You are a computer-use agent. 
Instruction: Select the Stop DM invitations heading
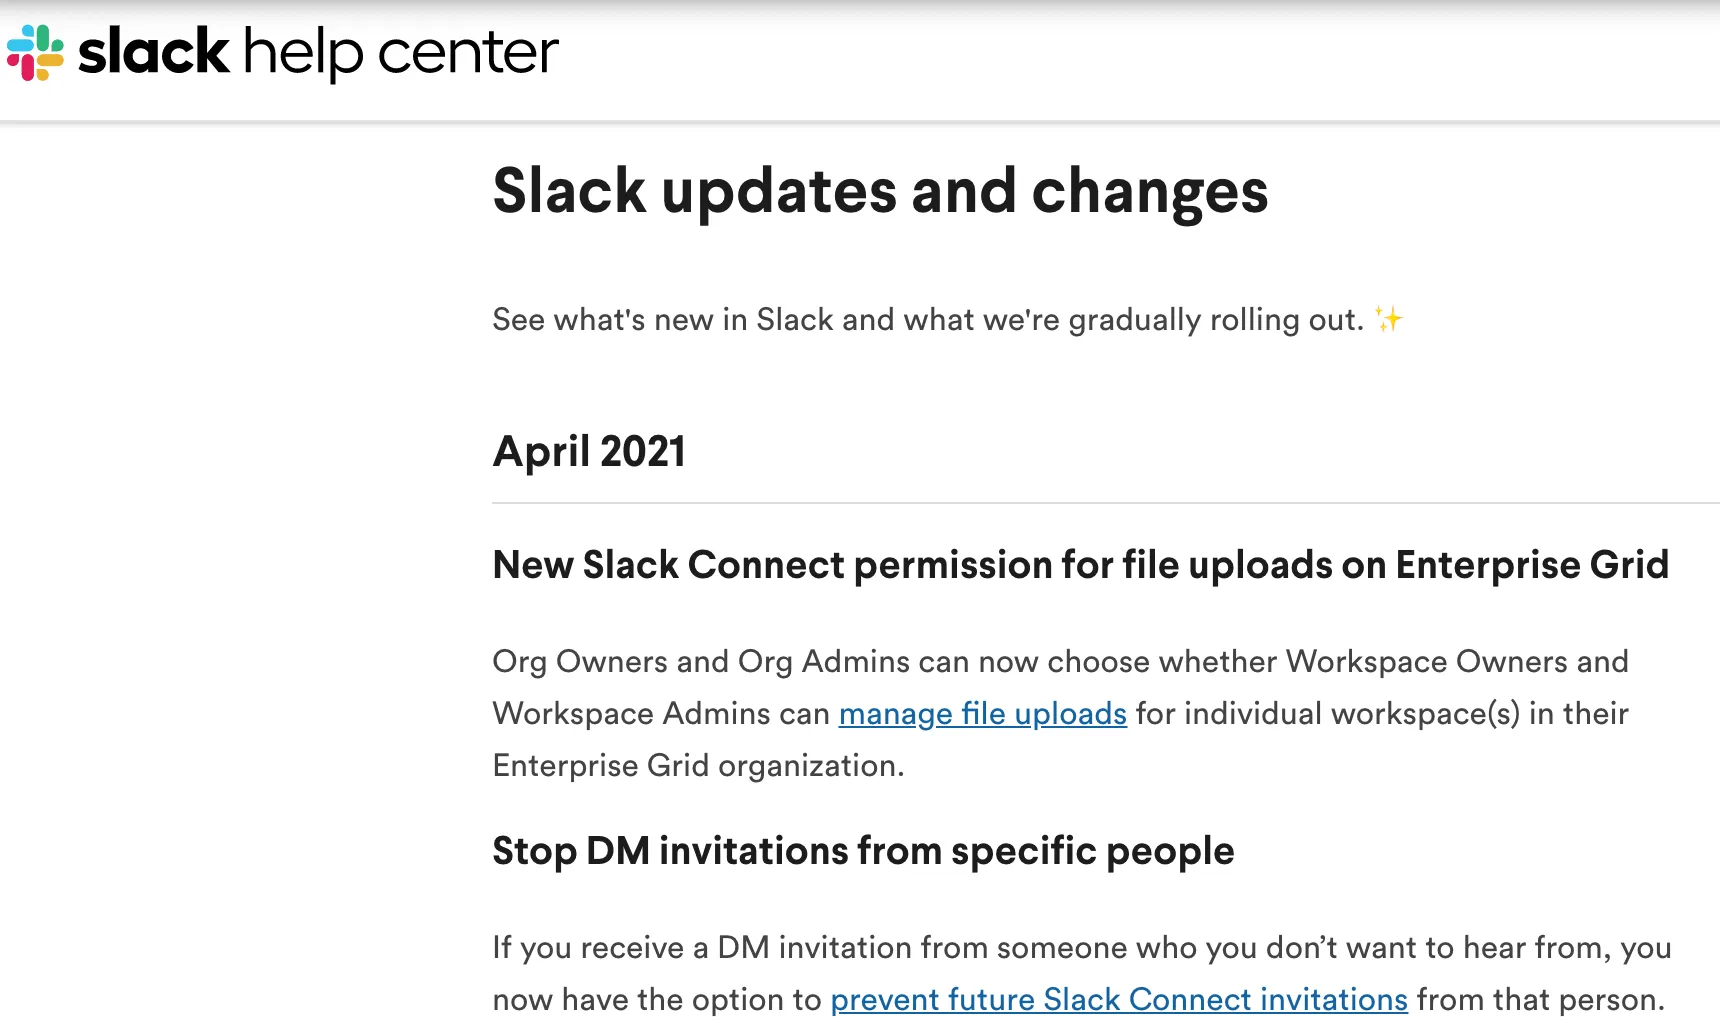point(862,851)
